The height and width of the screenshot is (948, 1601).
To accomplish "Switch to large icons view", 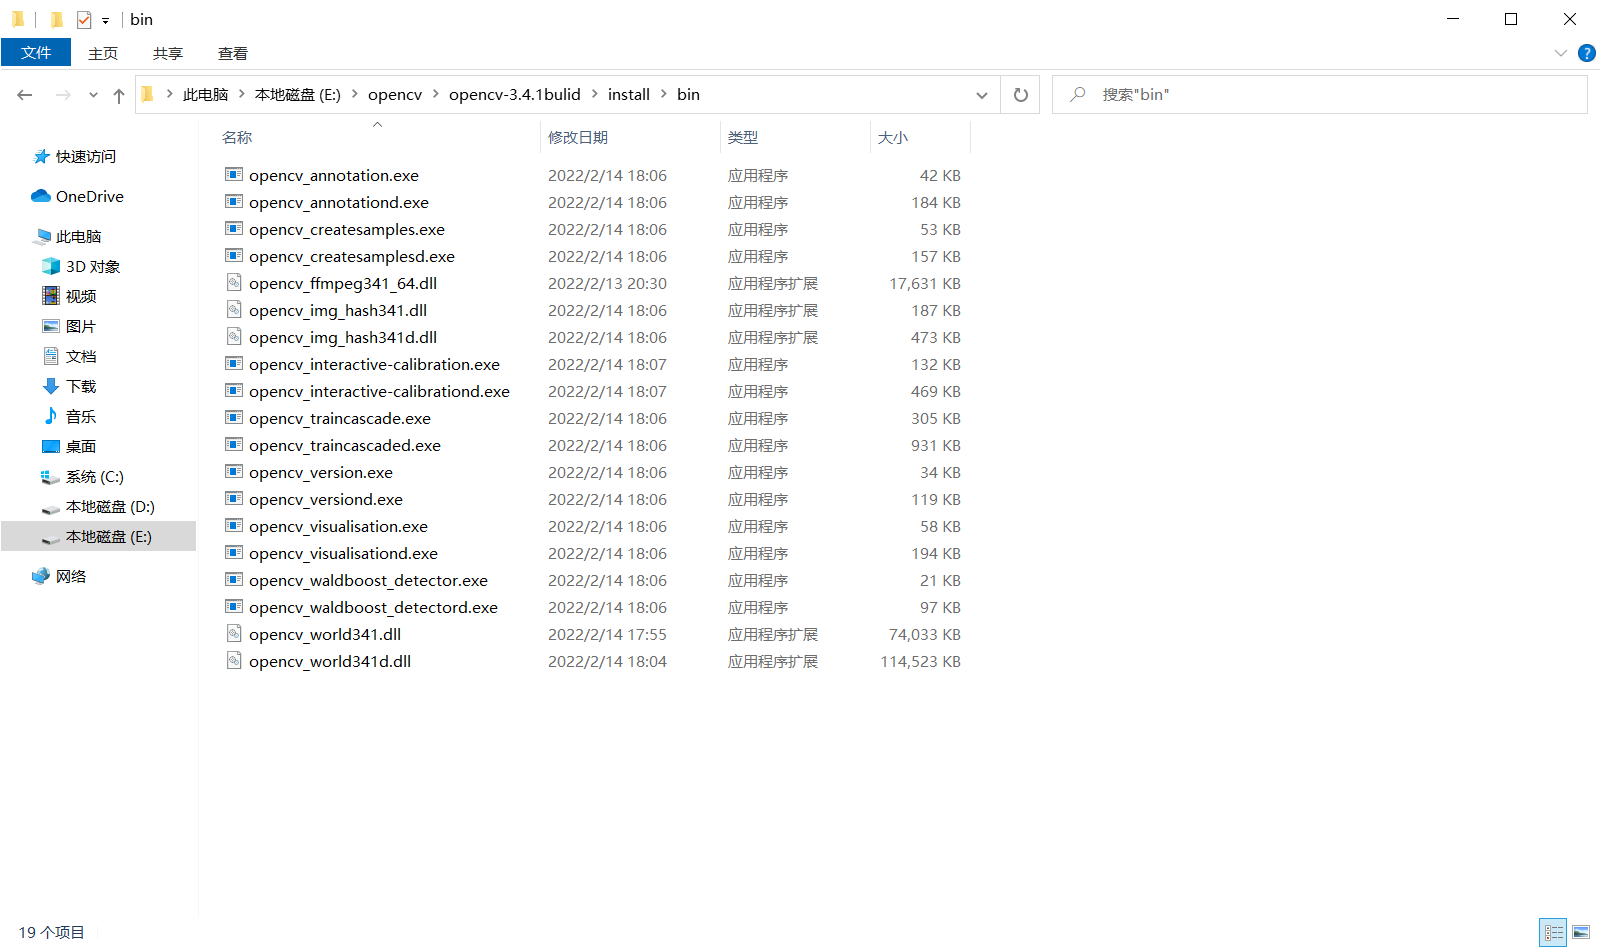I will pyautogui.click(x=1583, y=932).
